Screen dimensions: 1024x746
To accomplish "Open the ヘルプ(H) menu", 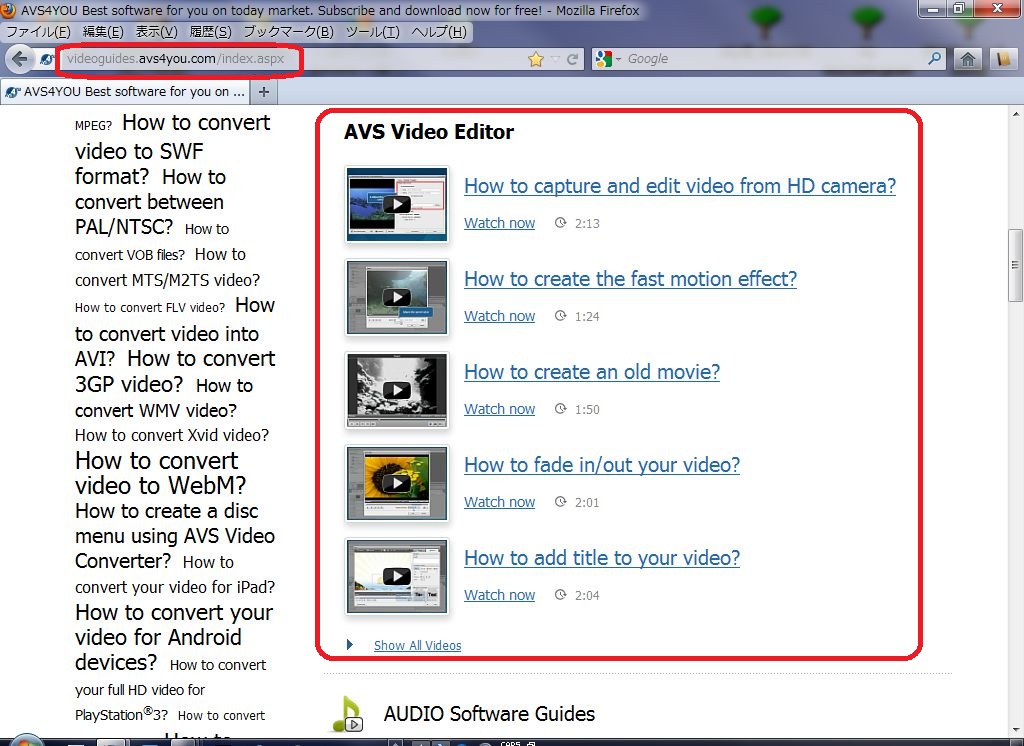I will [x=439, y=32].
